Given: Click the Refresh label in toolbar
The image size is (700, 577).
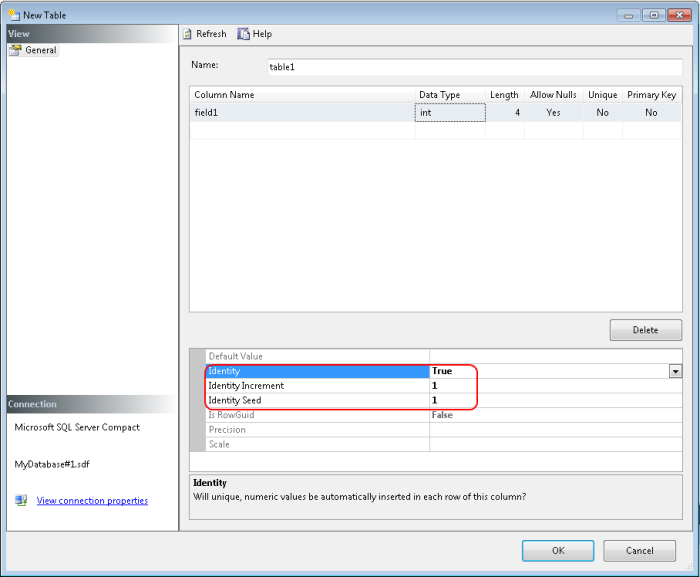Looking at the screenshot, I should [211, 34].
